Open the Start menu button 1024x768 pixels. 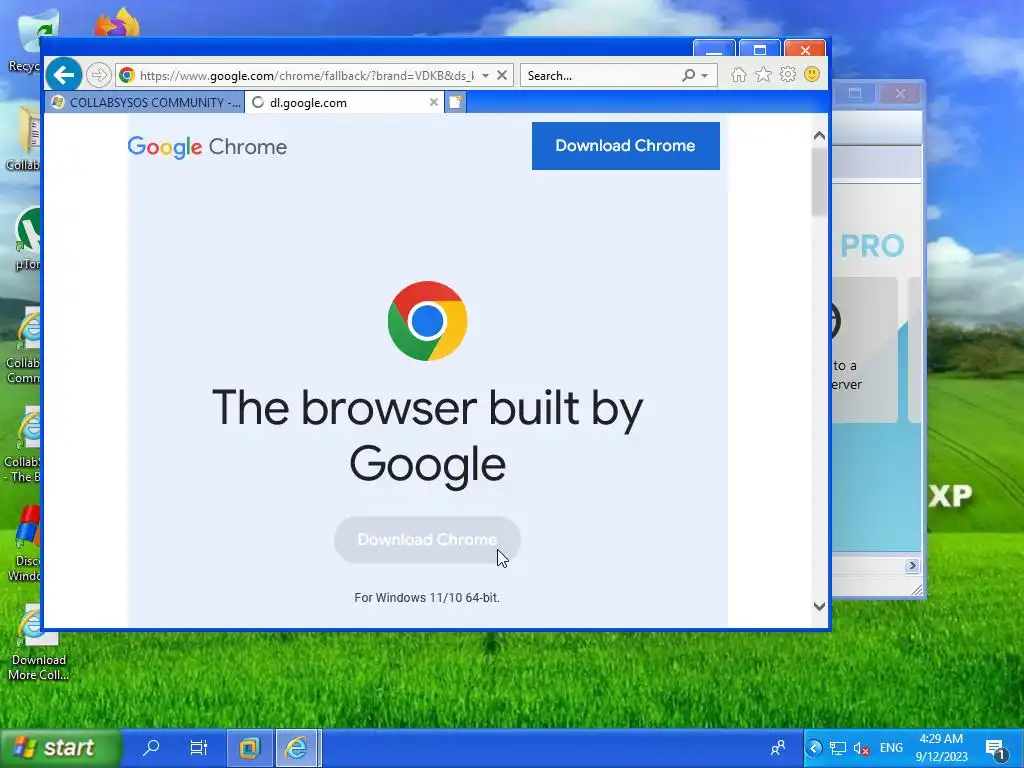click(60, 748)
